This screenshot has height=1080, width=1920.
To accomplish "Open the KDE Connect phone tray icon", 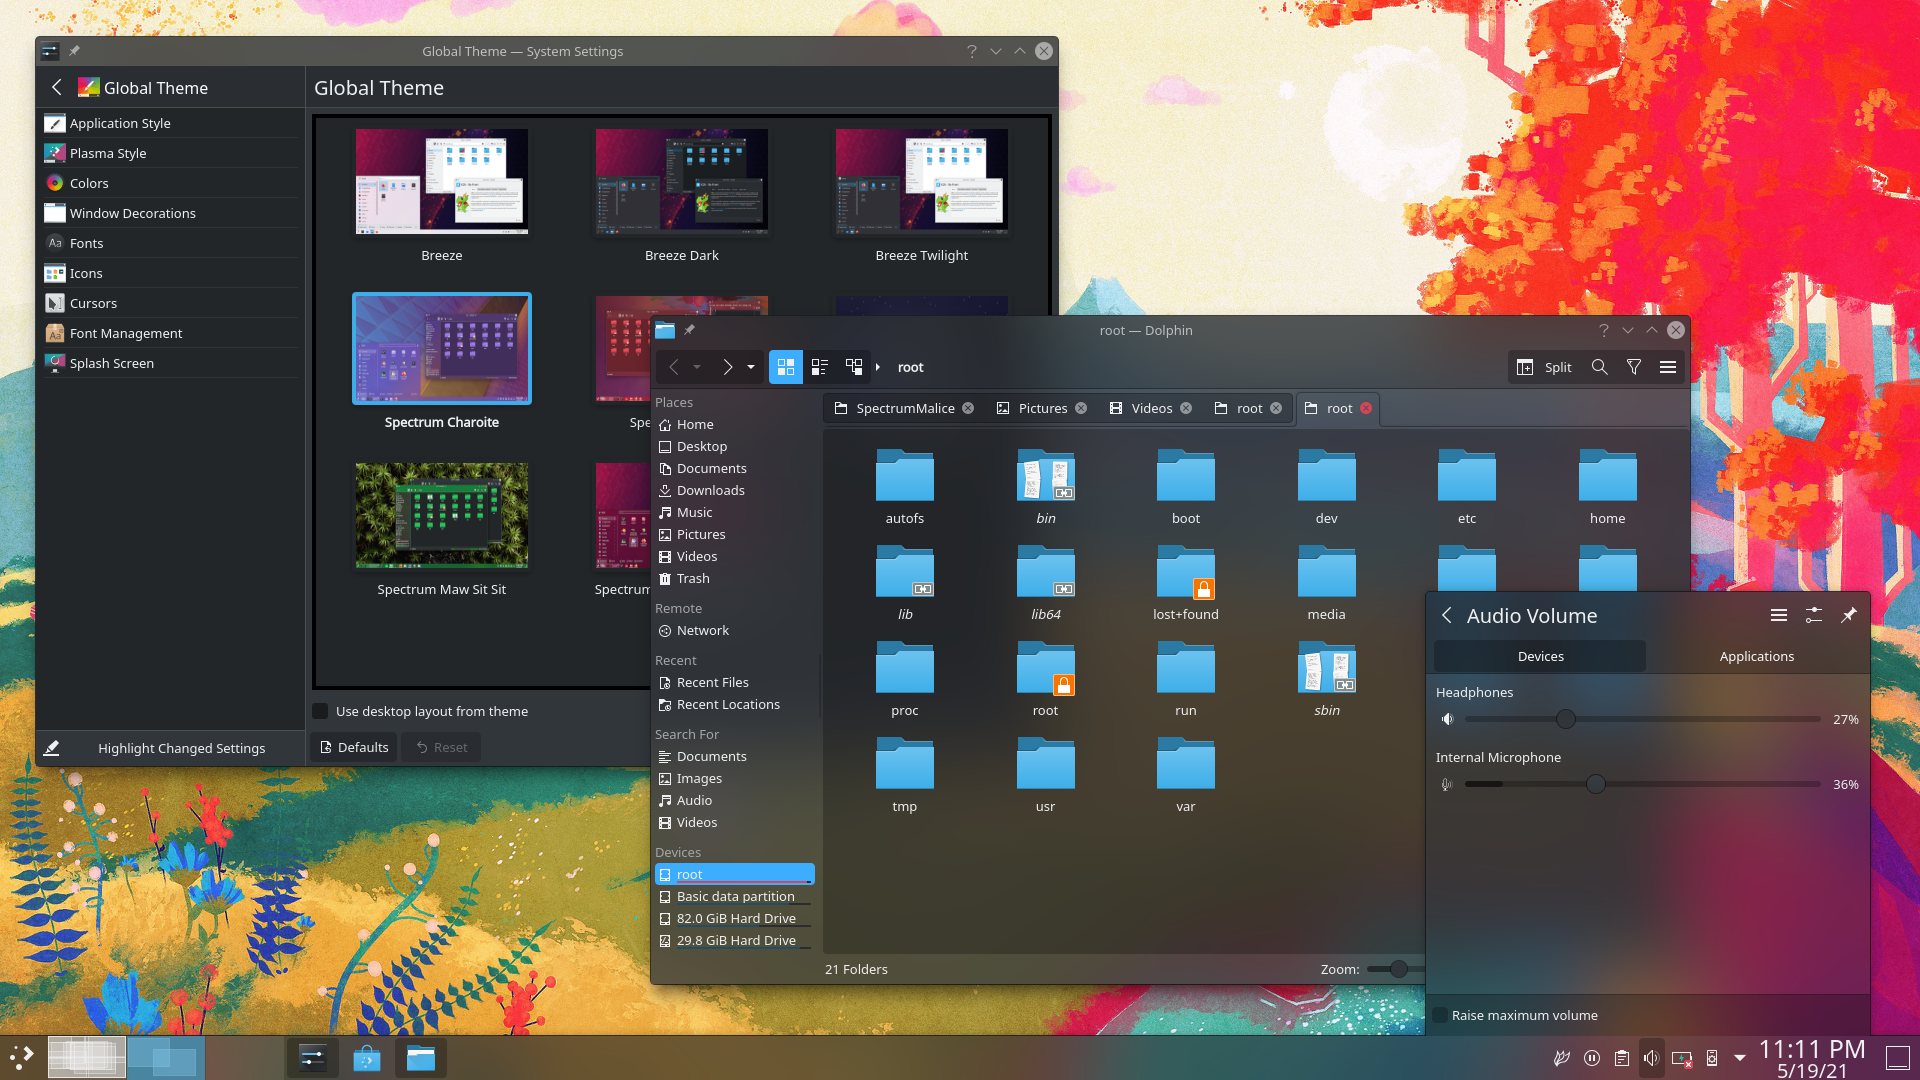I will [1712, 1058].
